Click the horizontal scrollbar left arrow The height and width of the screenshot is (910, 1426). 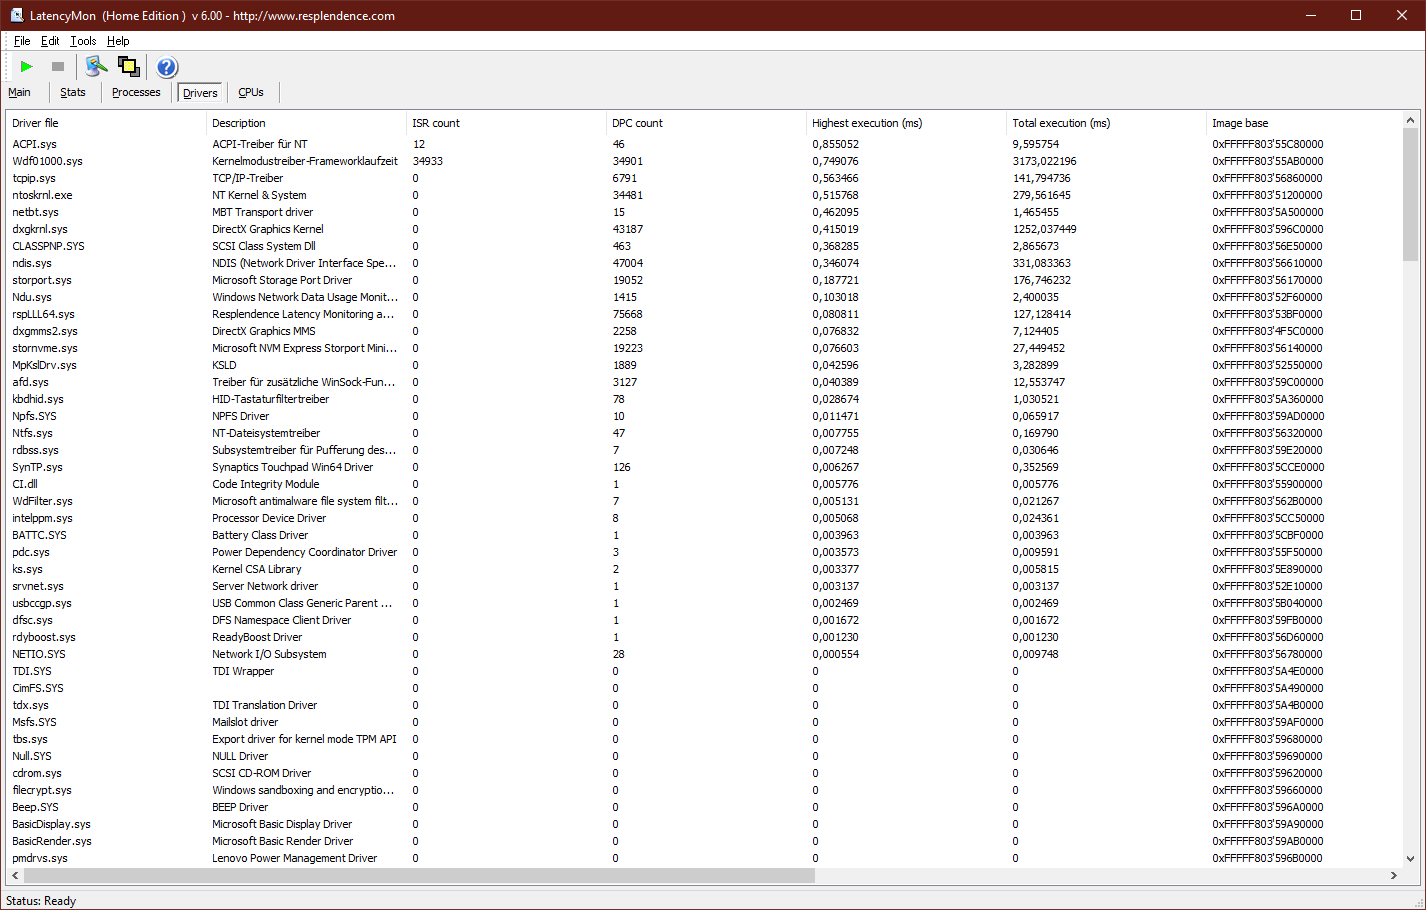pos(15,875)
